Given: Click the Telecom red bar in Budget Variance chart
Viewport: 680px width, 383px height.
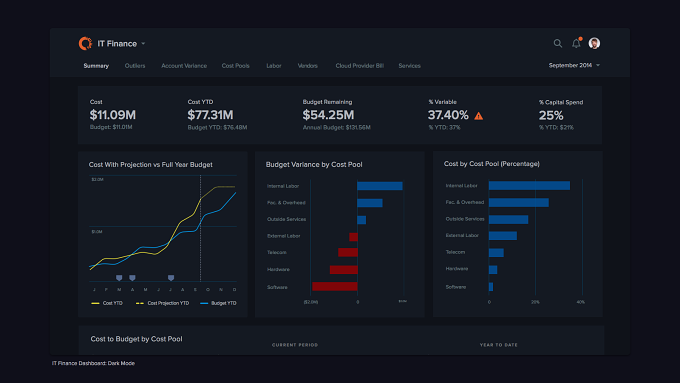Looking at the screenshot, I should [x=348, y=252].
